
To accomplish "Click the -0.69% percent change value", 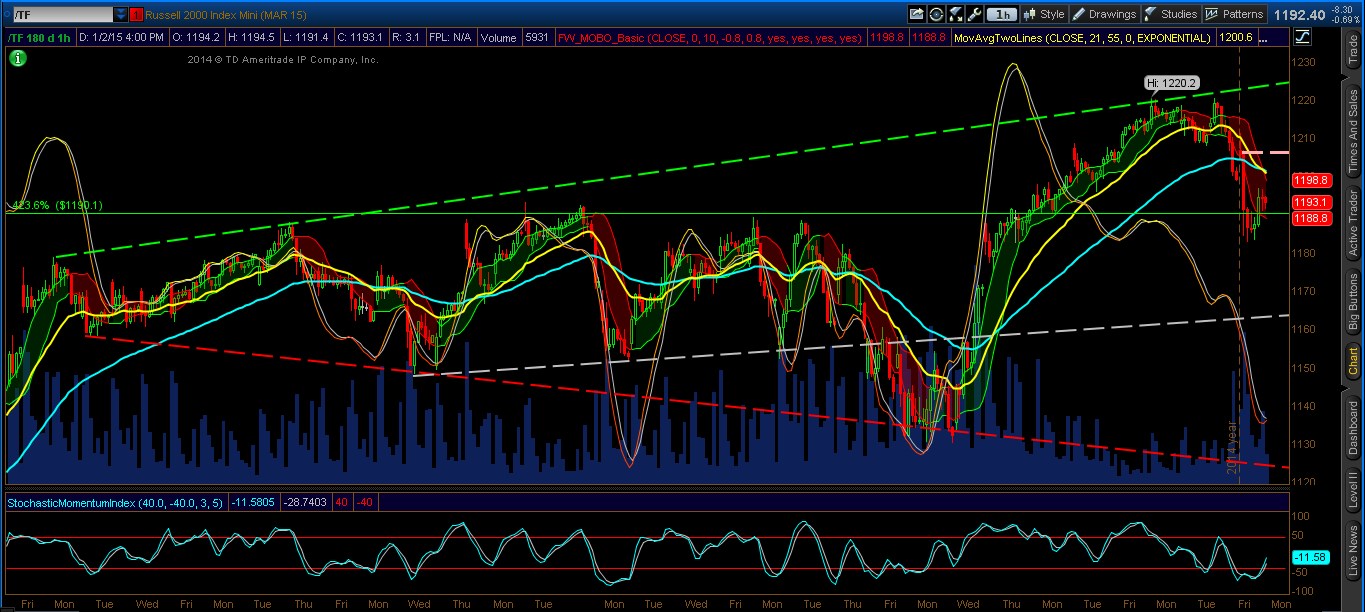I will (1346, 20).
